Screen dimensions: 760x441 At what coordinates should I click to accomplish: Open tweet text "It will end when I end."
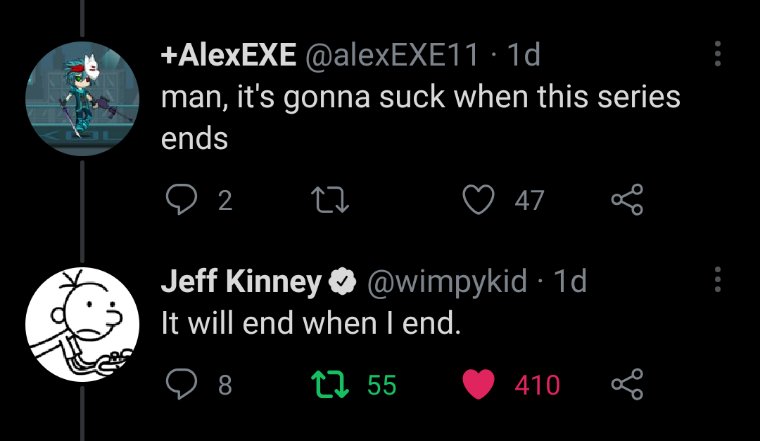(311, 324)
